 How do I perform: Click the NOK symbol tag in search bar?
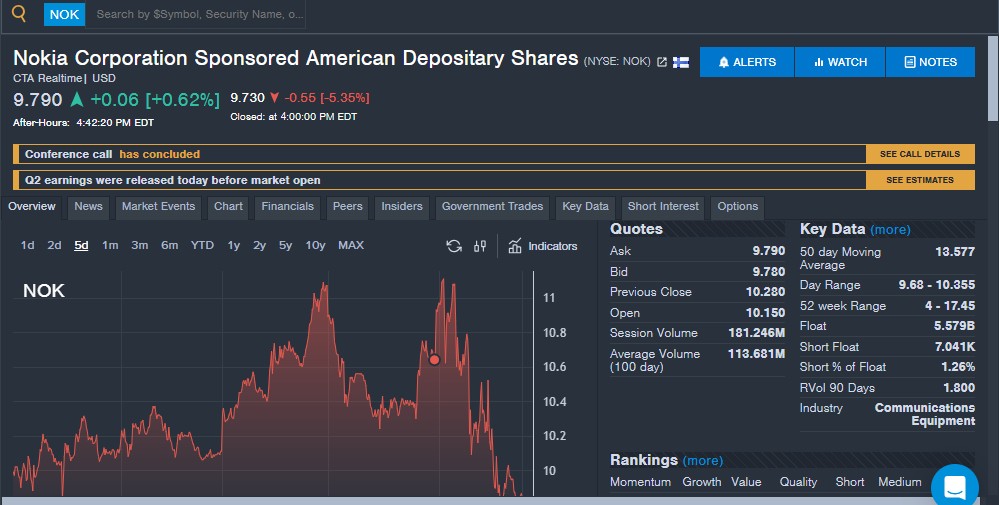(64, 14)
